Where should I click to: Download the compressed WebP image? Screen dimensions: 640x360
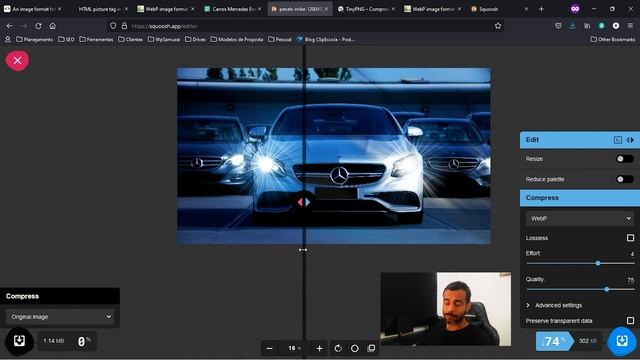point(622,341)
